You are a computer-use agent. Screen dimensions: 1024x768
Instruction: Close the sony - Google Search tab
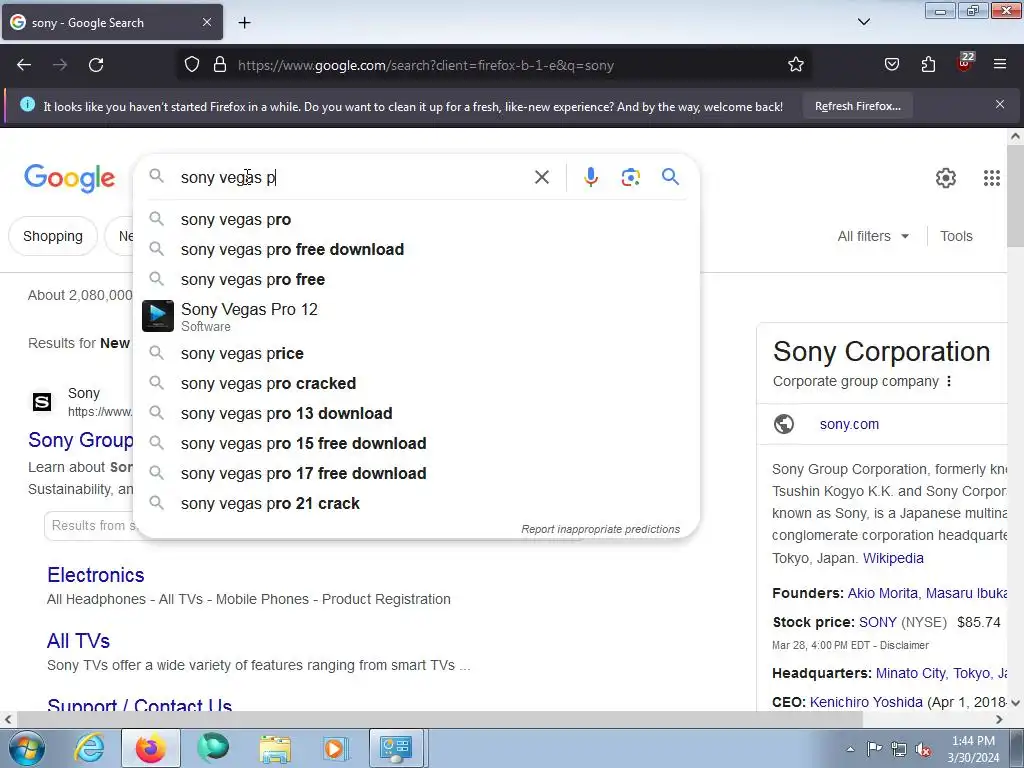click(x=207, y=22)
